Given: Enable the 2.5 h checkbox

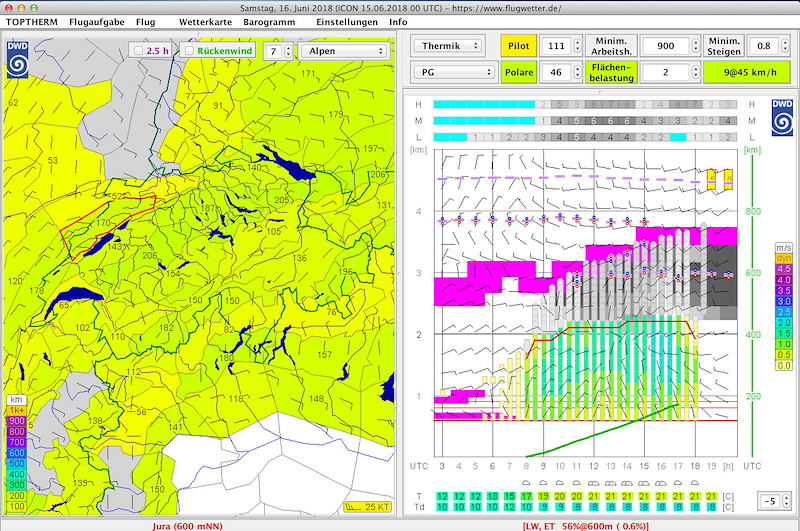Looking at the screenshot, I should point(138,50).
